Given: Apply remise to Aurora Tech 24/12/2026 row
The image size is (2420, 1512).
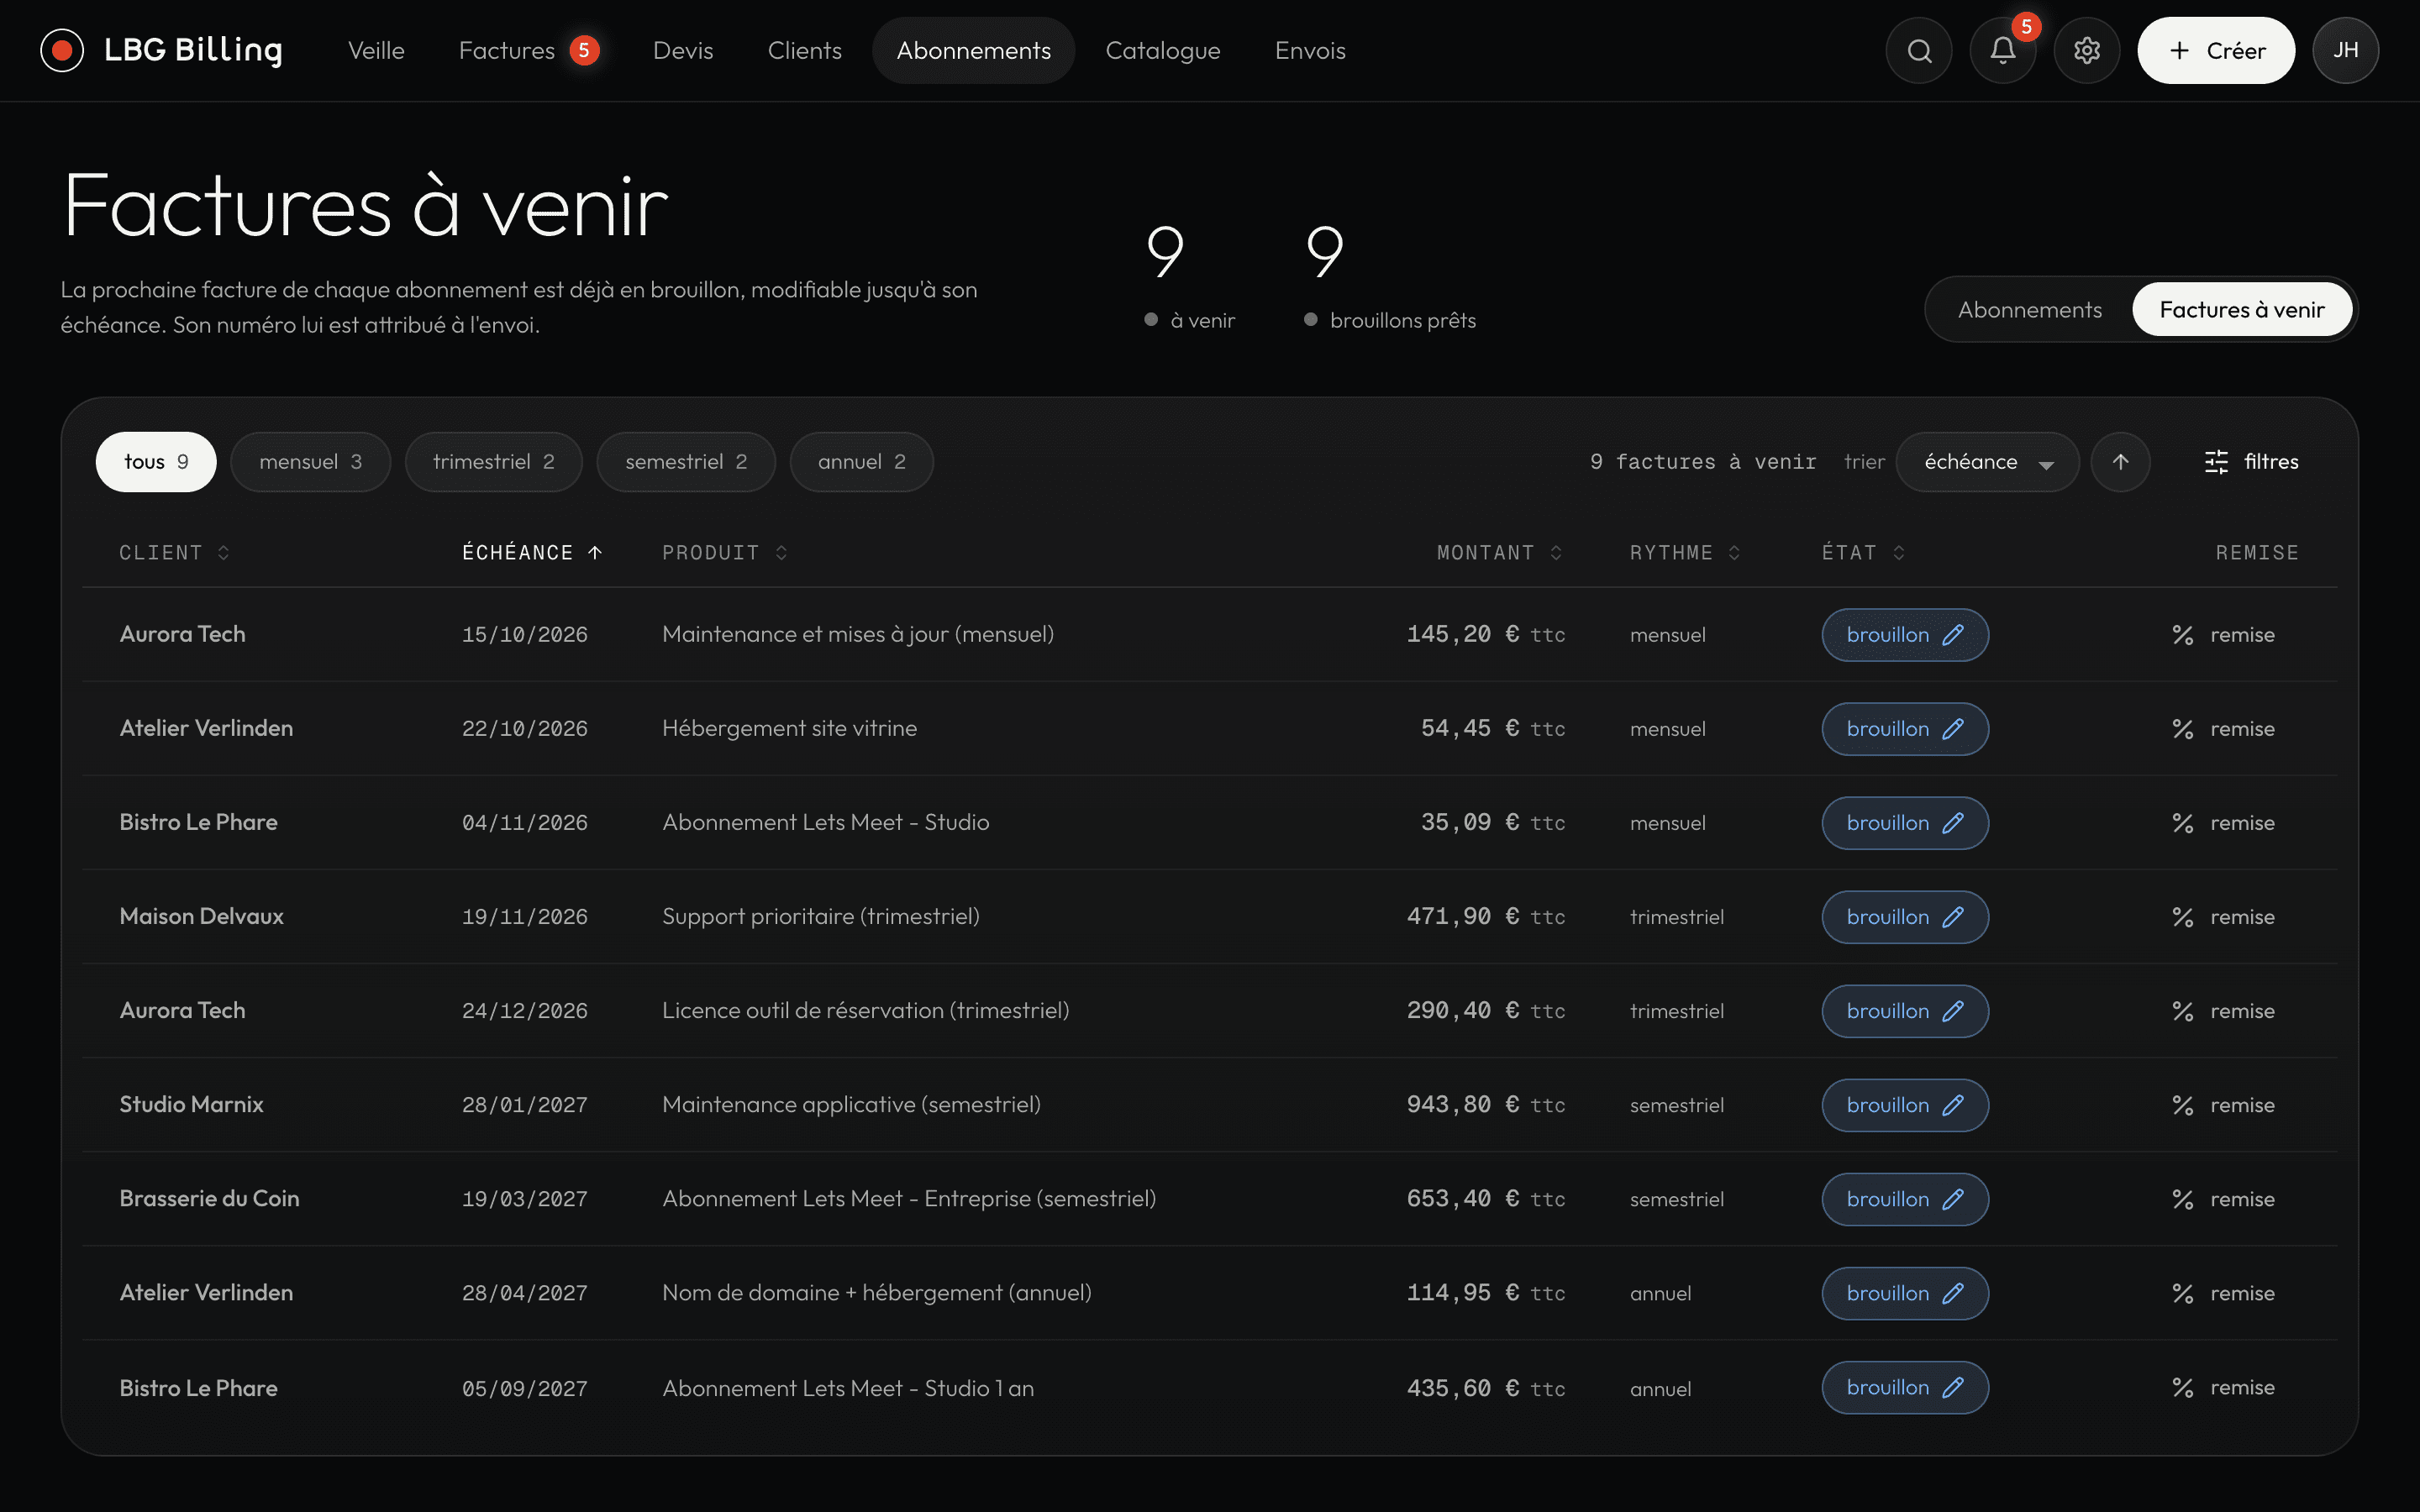Looking at the screenshot, I should 2224,1011.
